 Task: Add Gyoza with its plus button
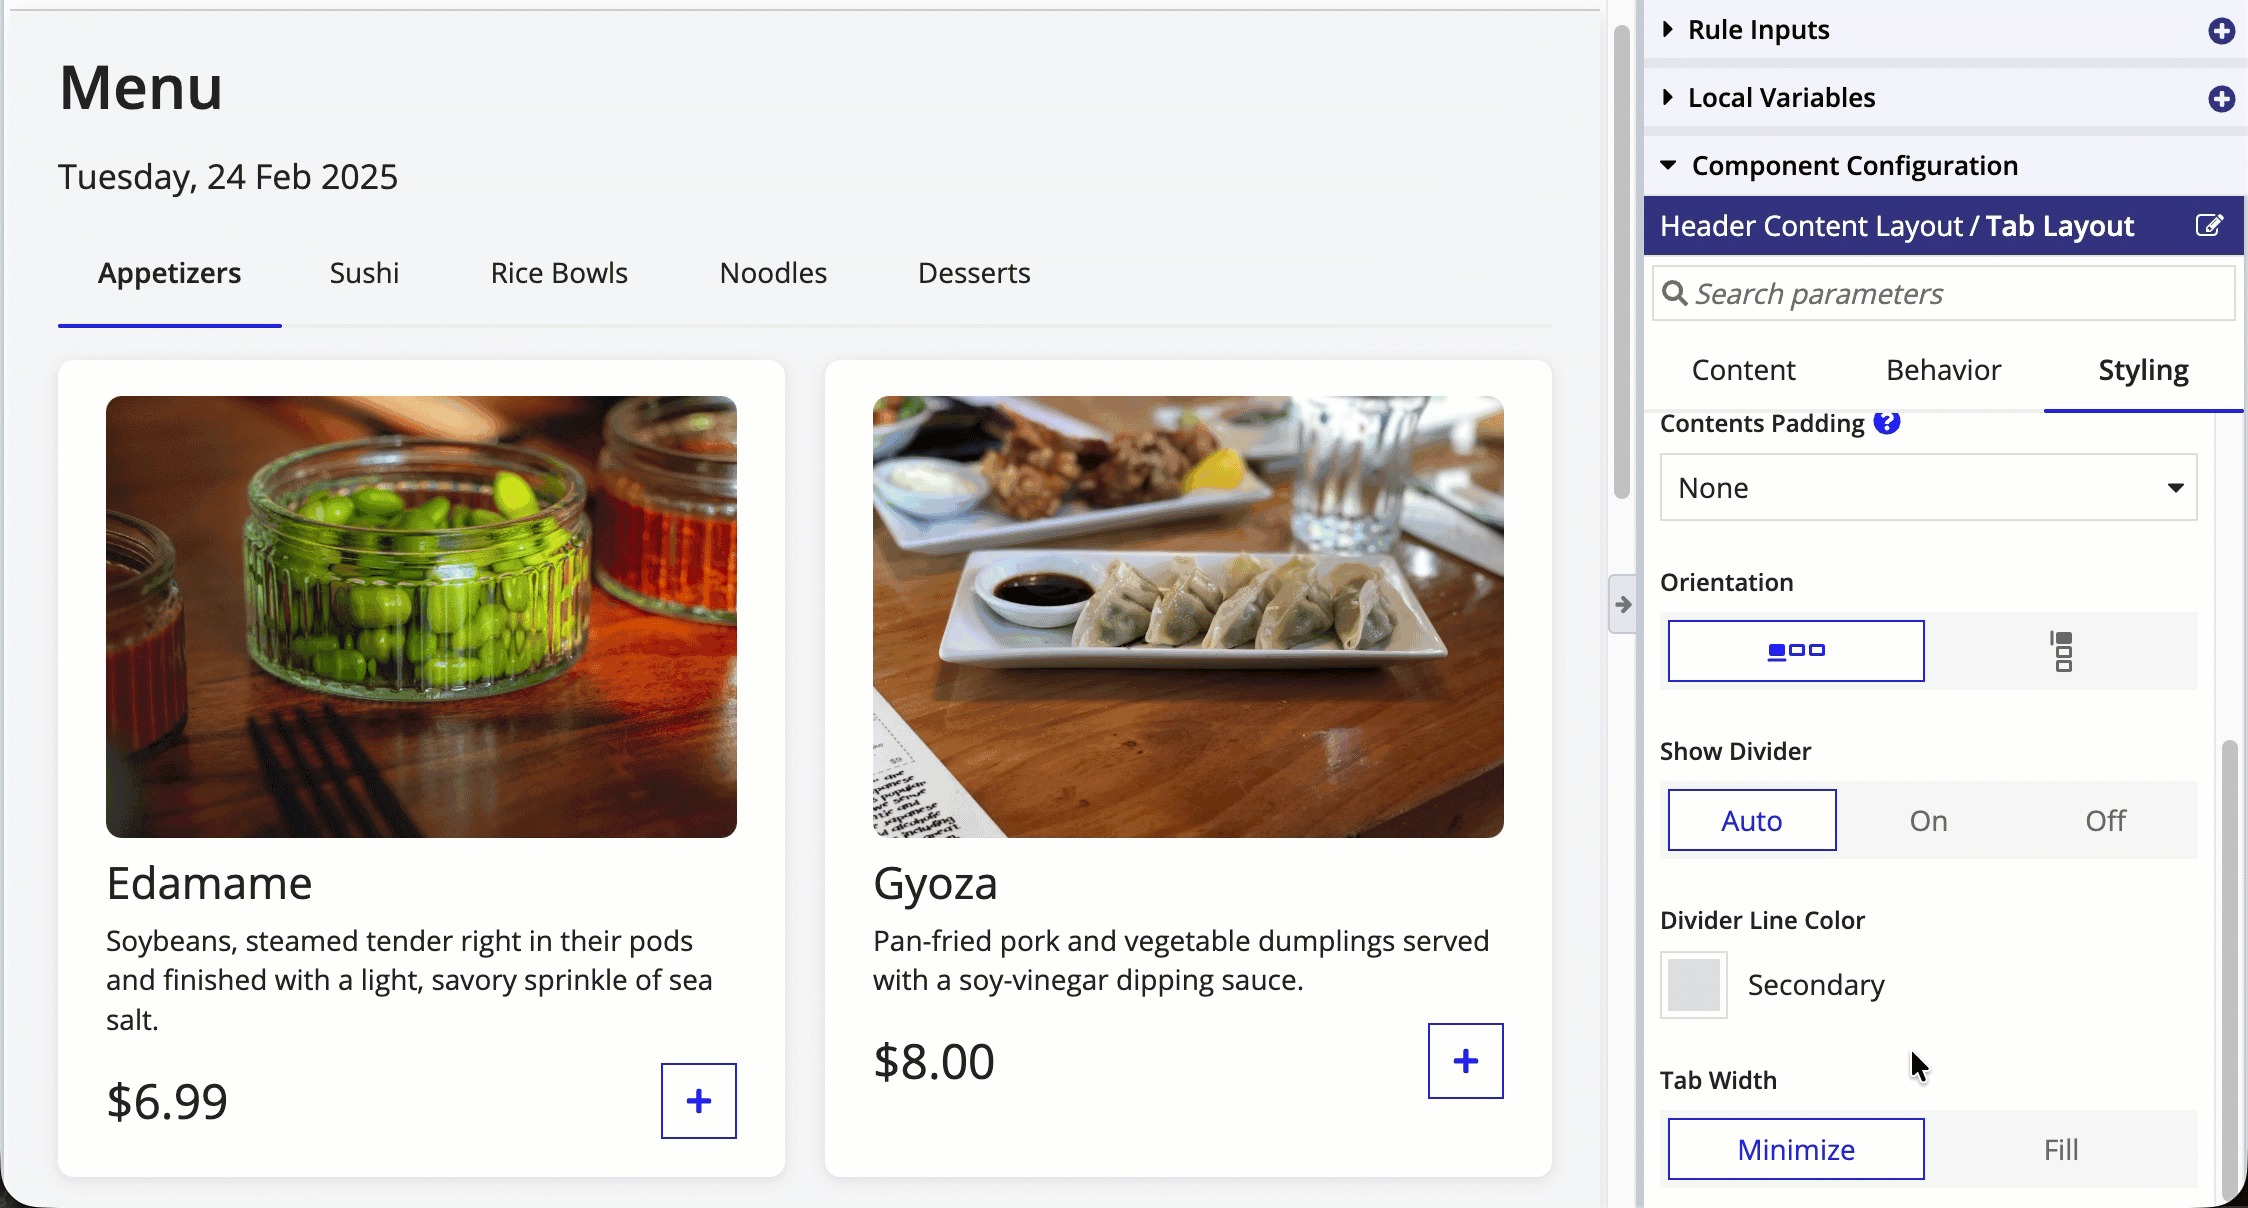click(1465, 1060)
